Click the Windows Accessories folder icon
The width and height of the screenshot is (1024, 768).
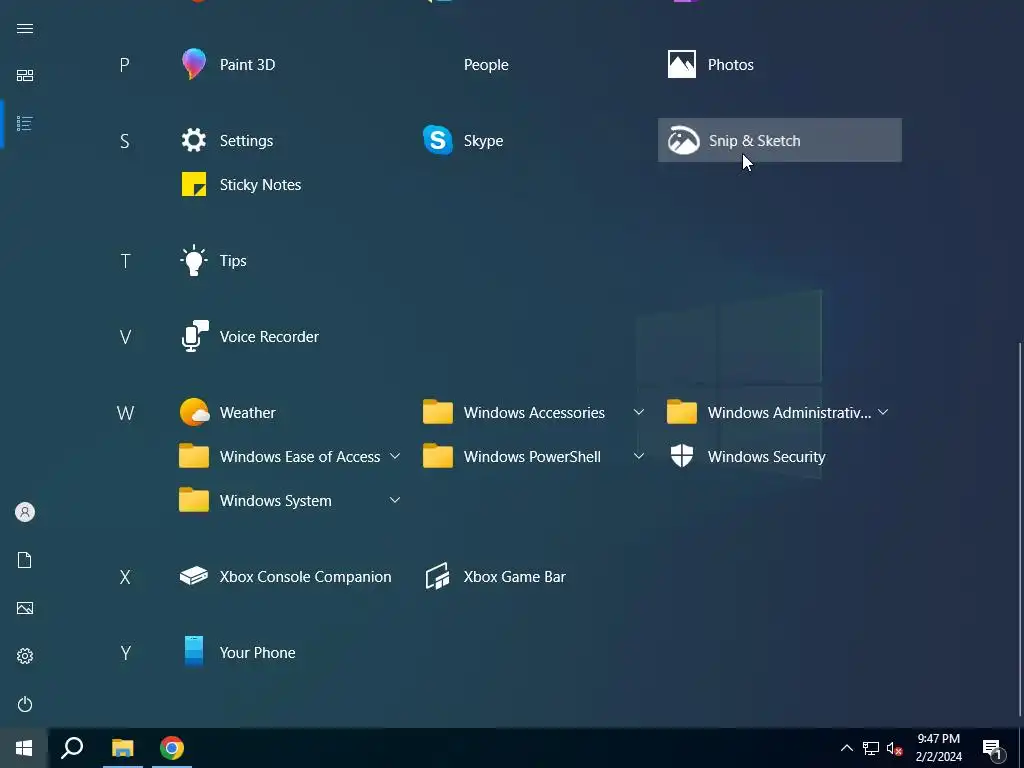[x=438, y=412]
